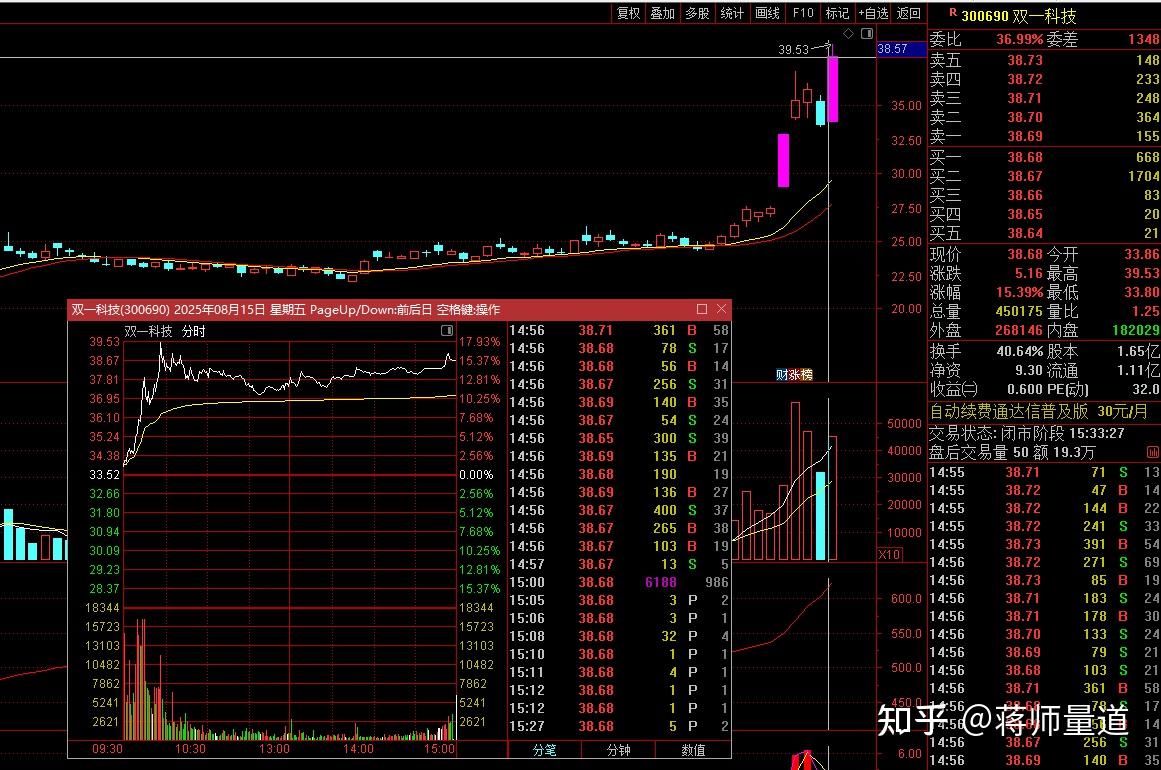Select the 15:08 tick row with volume 32
The image size is (1161, 770).
click(x=619, y=637)
